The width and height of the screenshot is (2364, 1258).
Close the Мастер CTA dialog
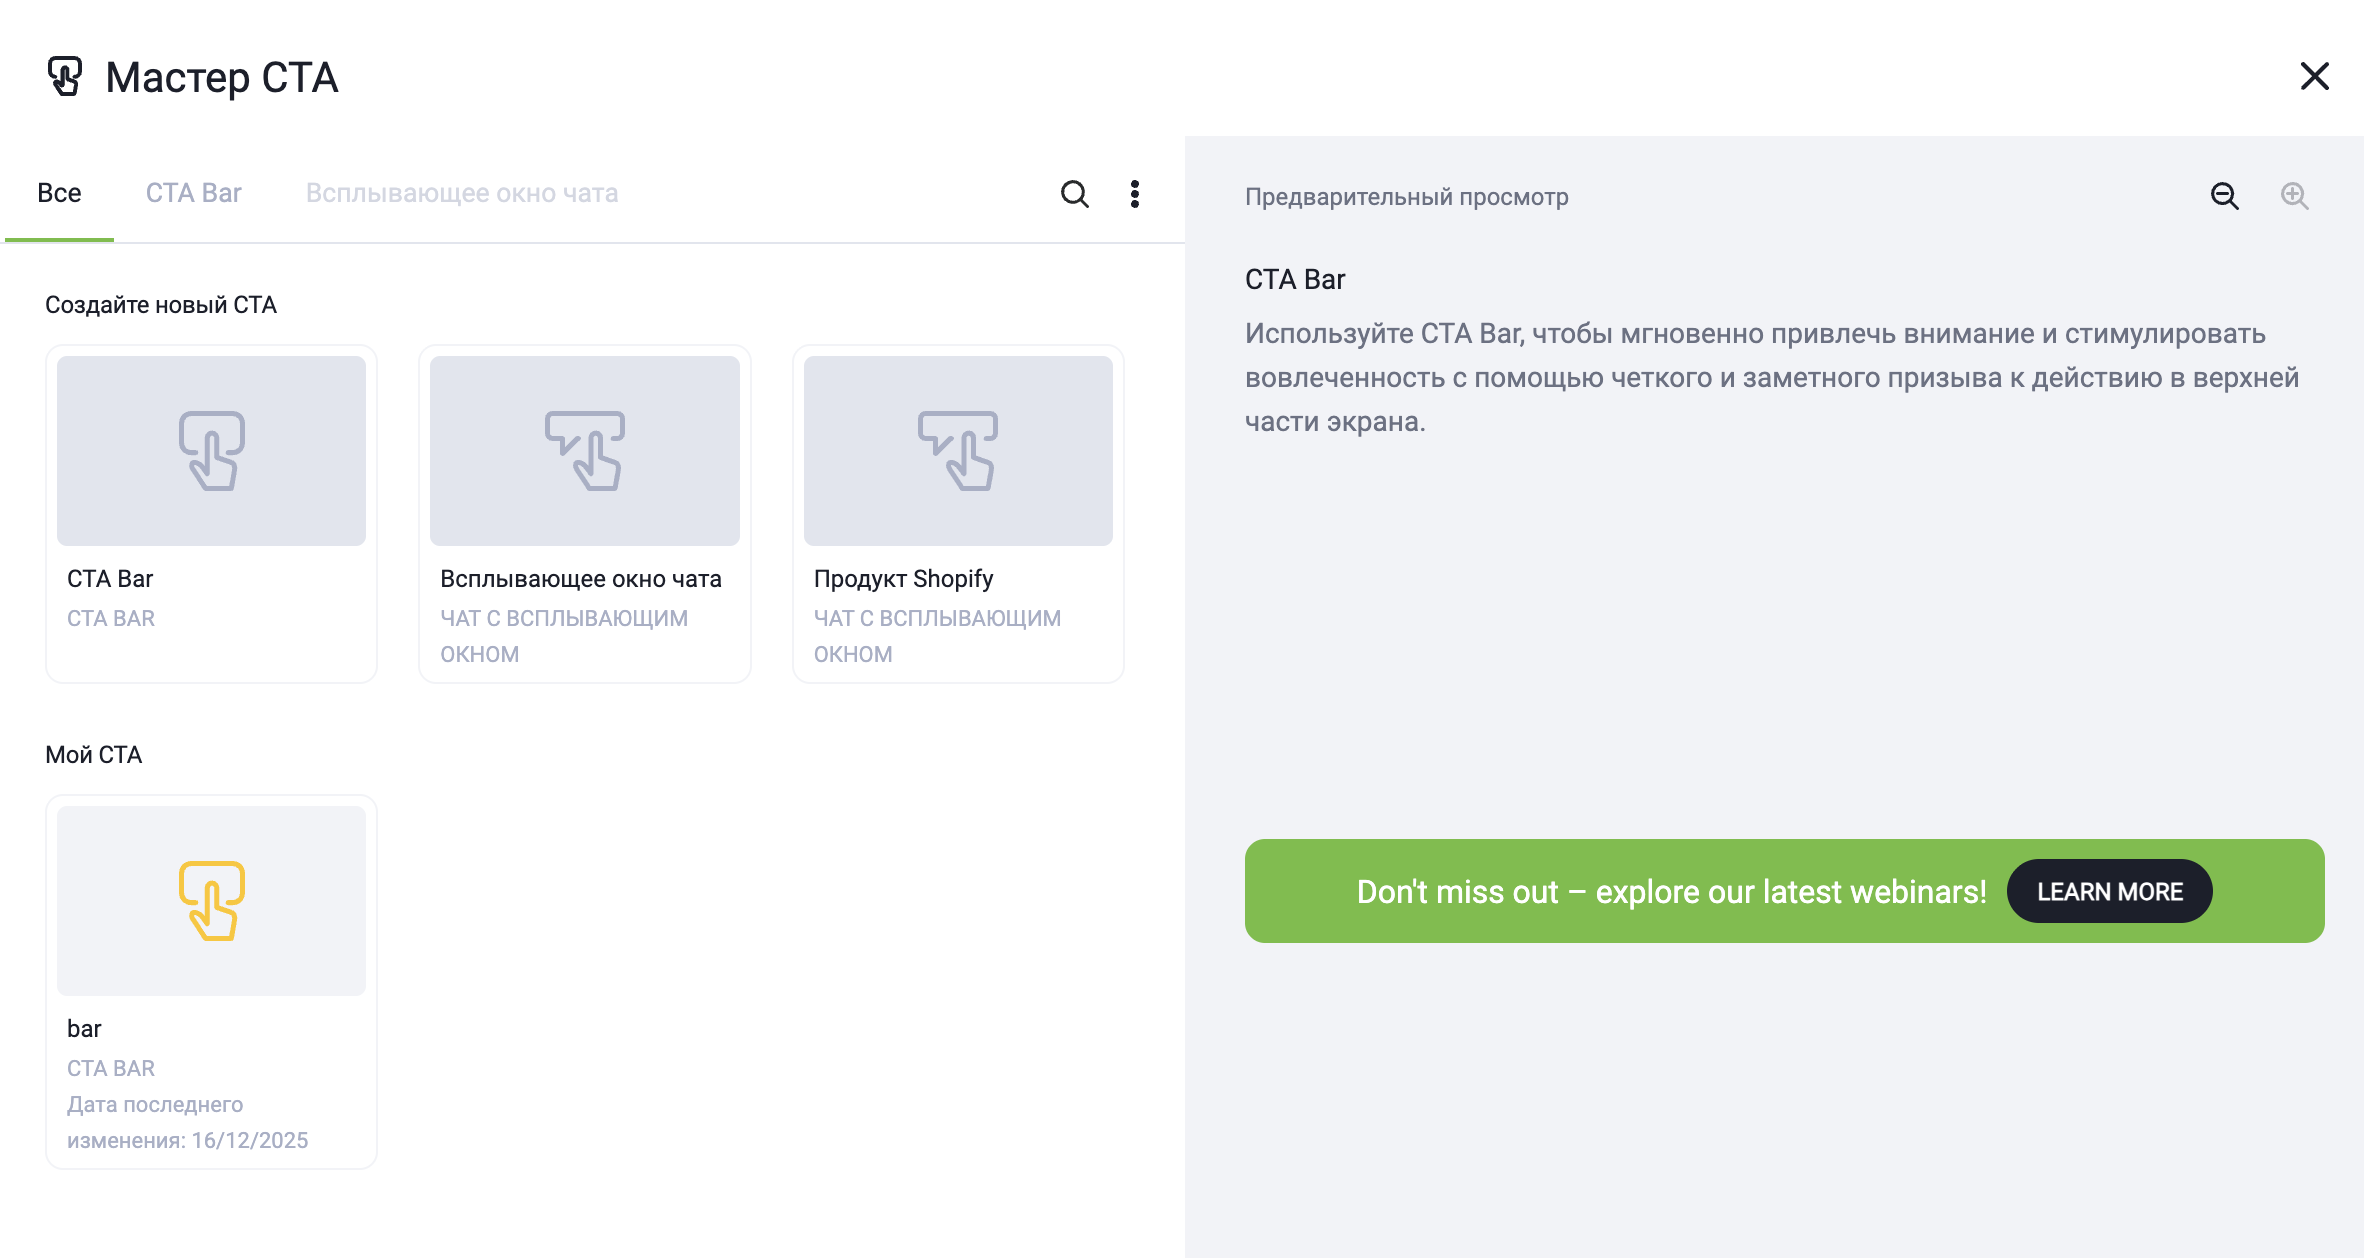pyautogui.click(x=2314, y=76)
